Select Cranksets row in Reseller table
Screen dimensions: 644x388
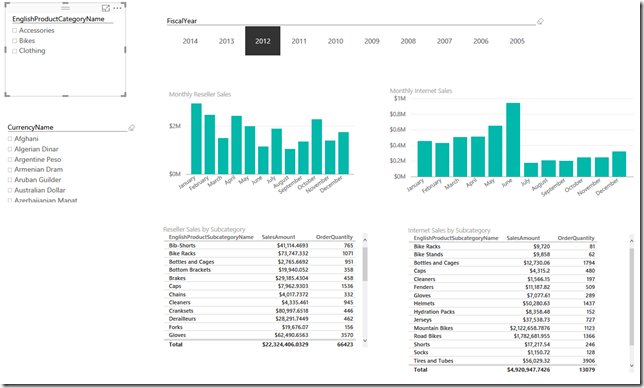(261, 311)
